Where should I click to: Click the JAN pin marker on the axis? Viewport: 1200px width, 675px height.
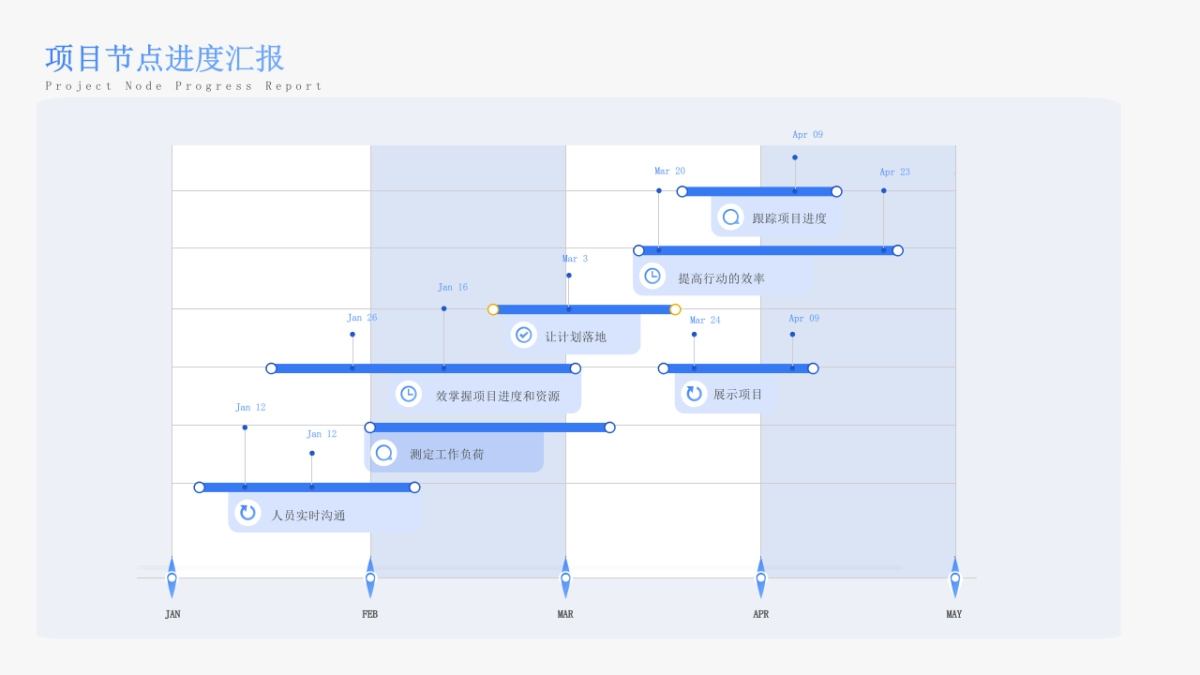[172, 578]
